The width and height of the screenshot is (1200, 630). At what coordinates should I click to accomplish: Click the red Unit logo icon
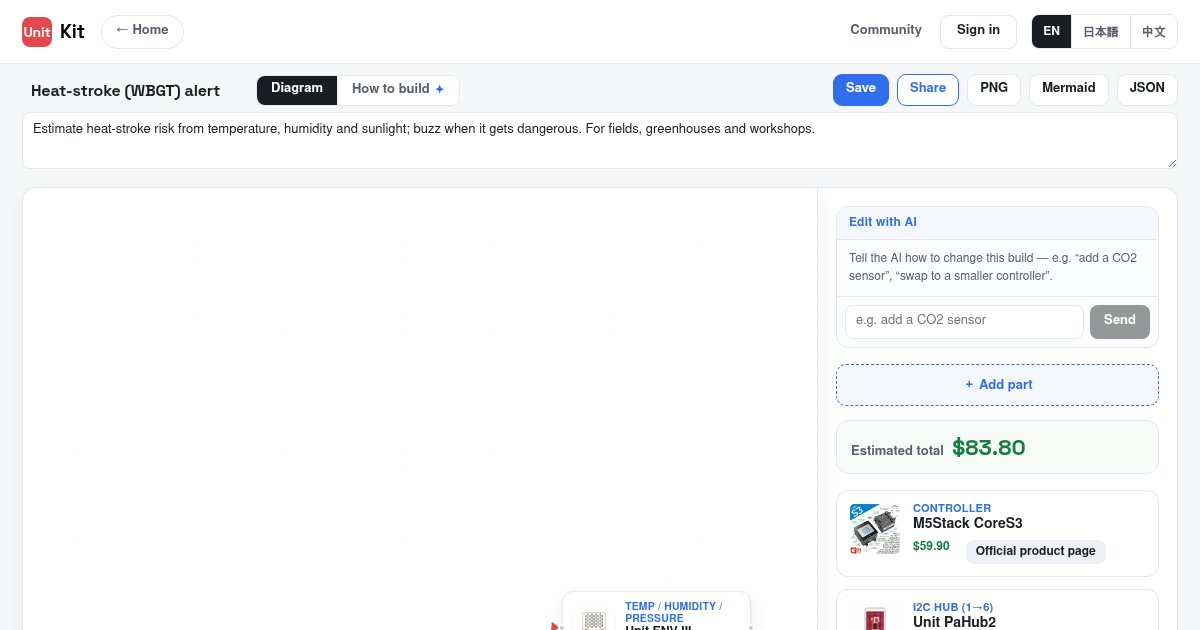(37, 31)
